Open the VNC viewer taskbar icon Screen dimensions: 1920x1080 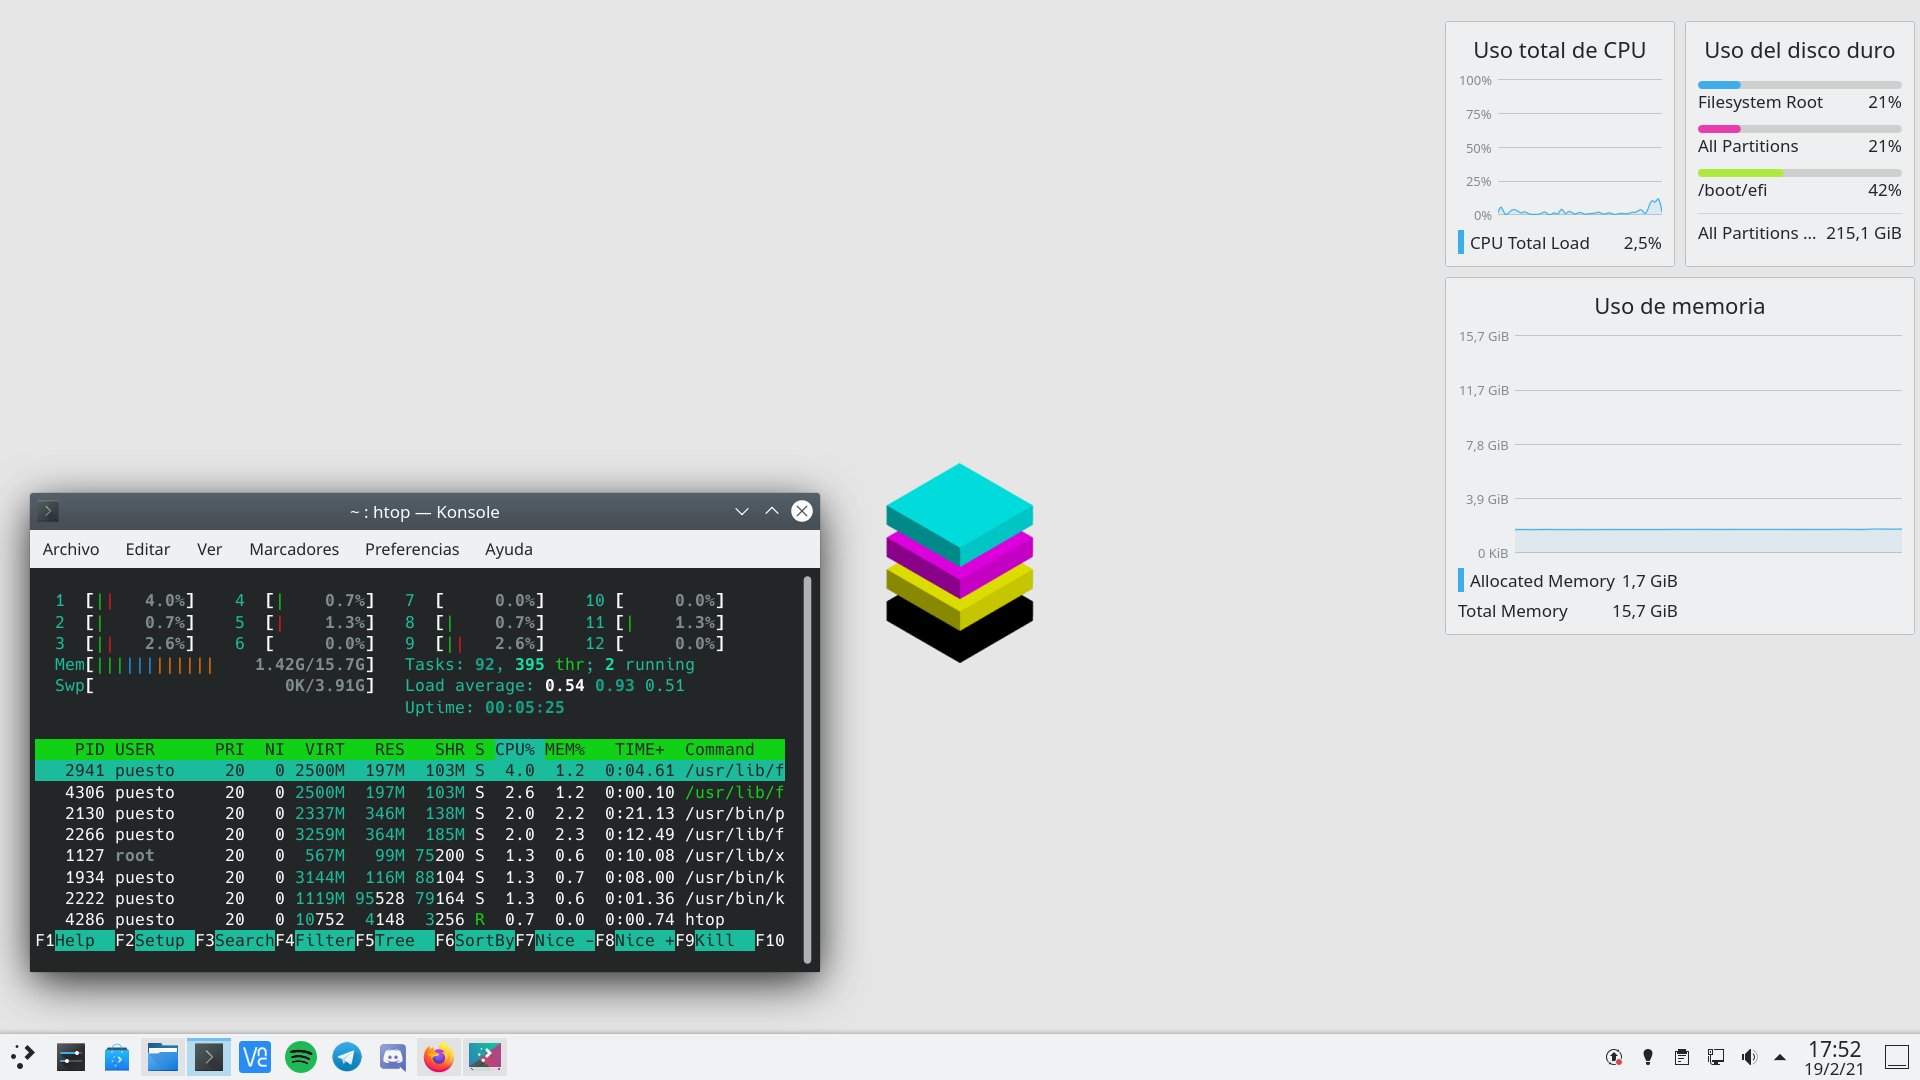[x=255, y=1057]
